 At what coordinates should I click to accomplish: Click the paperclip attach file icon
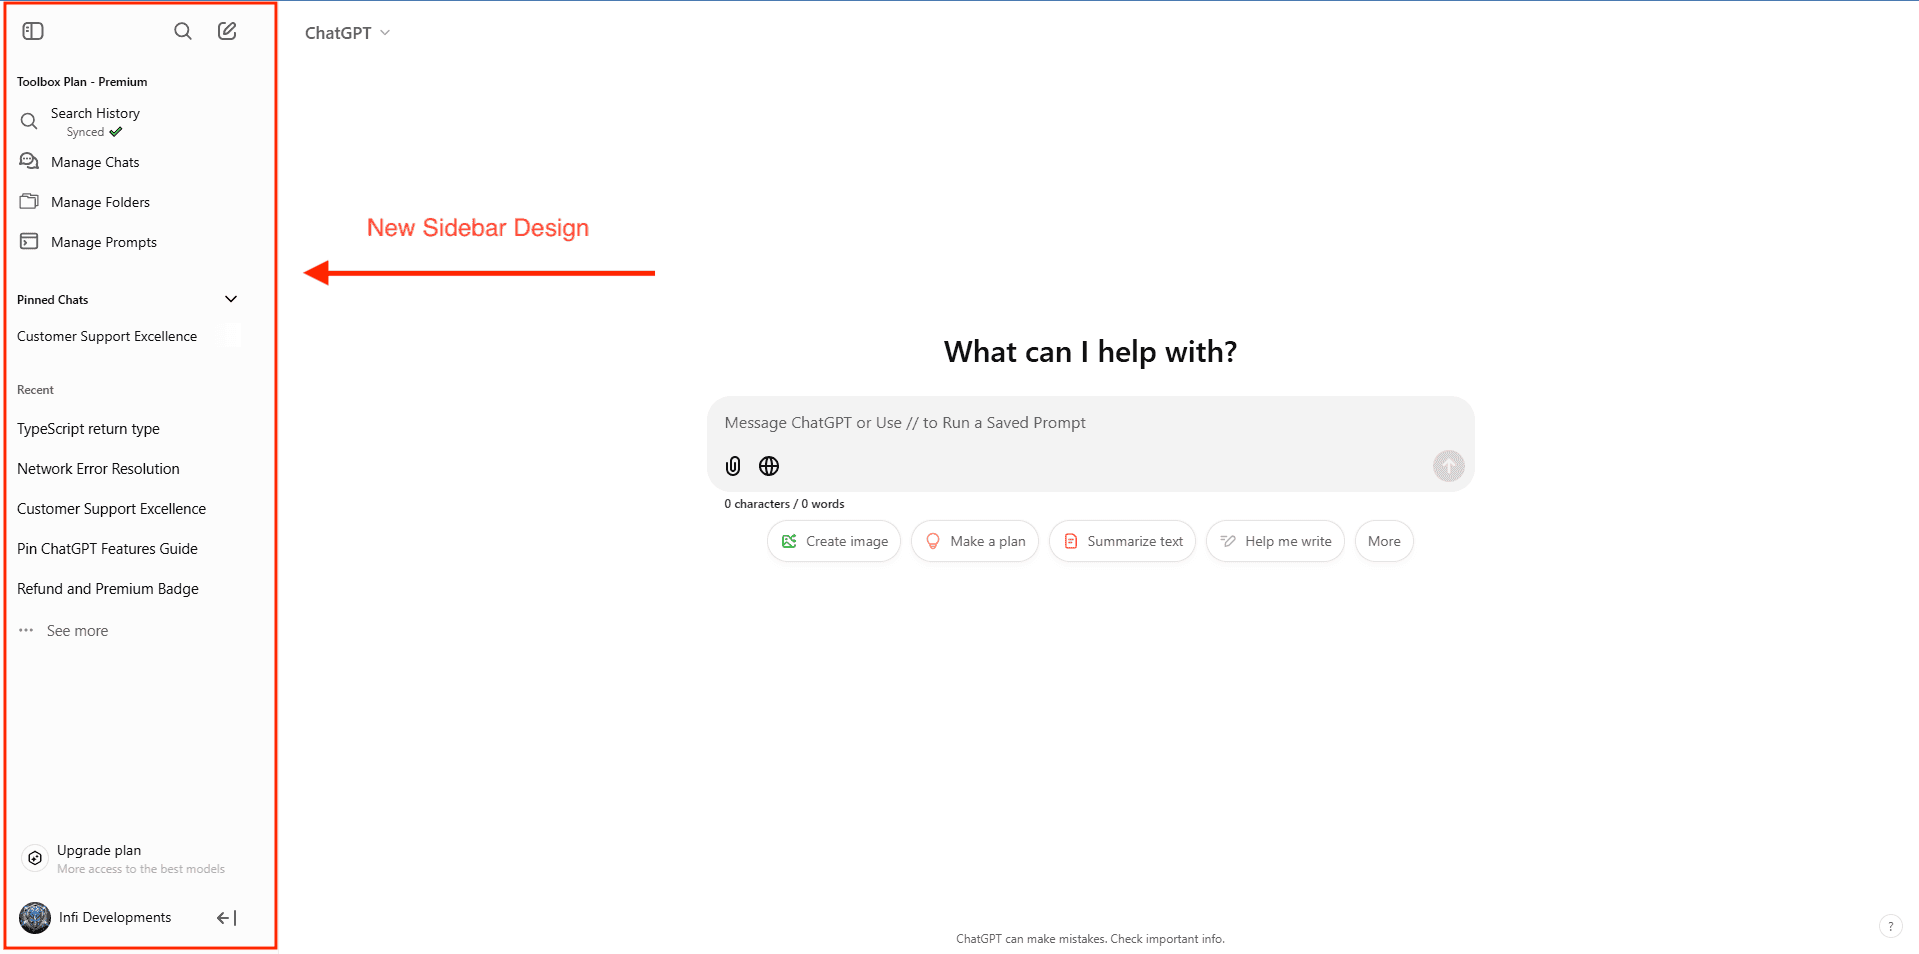pos(733,466)
